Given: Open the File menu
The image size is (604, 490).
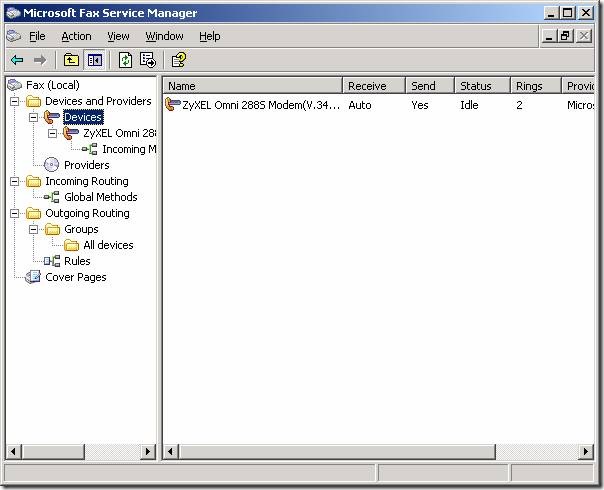Looking at the screenshot, I should point(37,36).
